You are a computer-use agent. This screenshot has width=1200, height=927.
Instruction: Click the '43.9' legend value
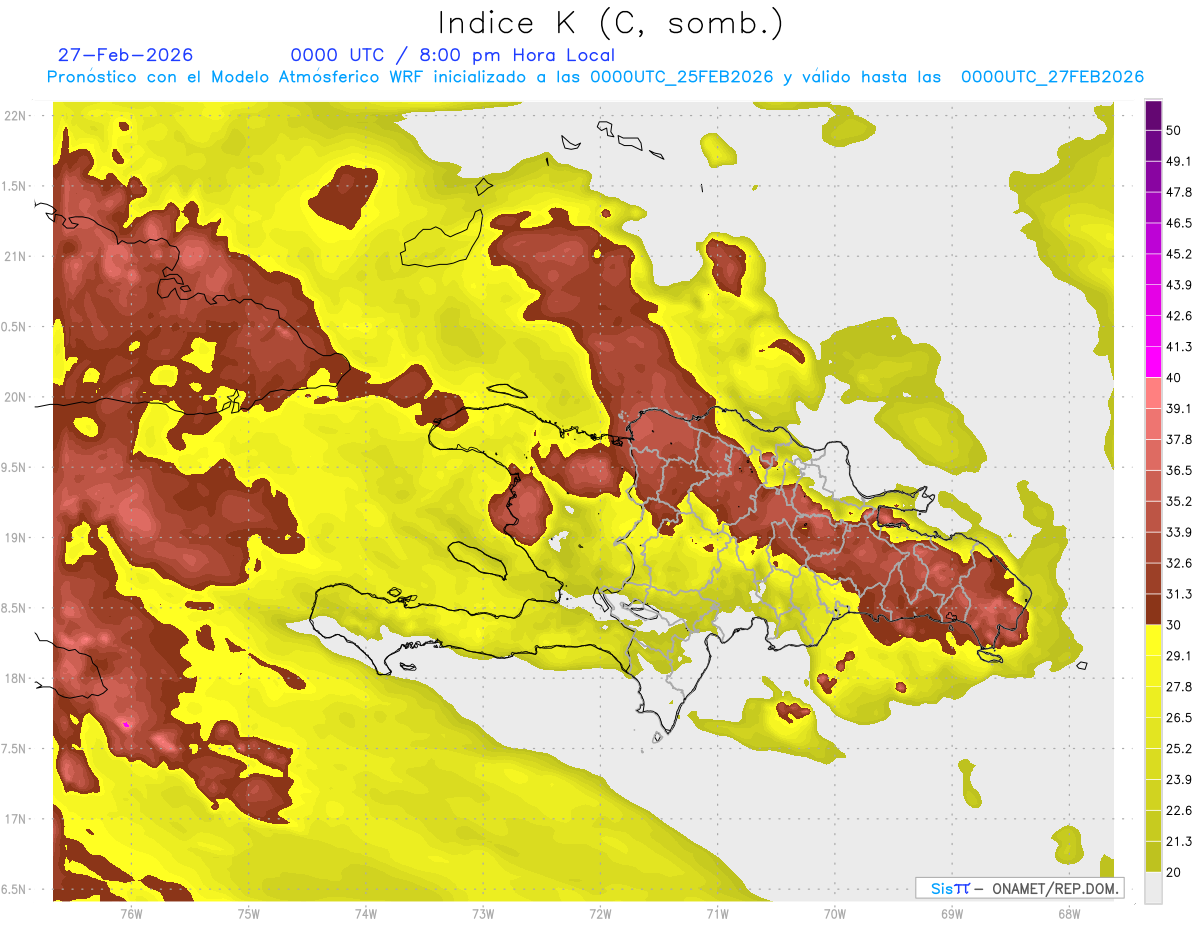1179,285
